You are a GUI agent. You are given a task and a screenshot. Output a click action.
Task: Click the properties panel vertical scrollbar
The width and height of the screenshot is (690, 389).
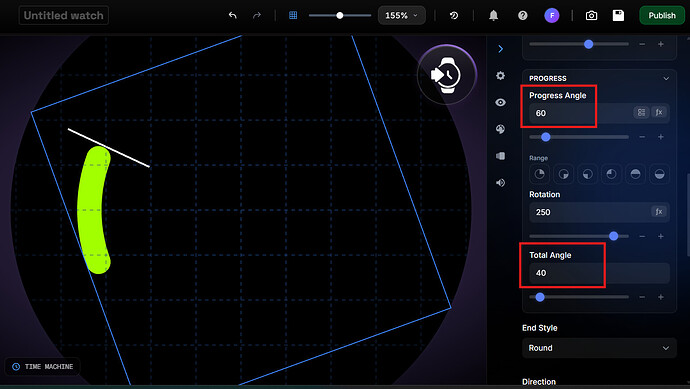pos(688,215)
